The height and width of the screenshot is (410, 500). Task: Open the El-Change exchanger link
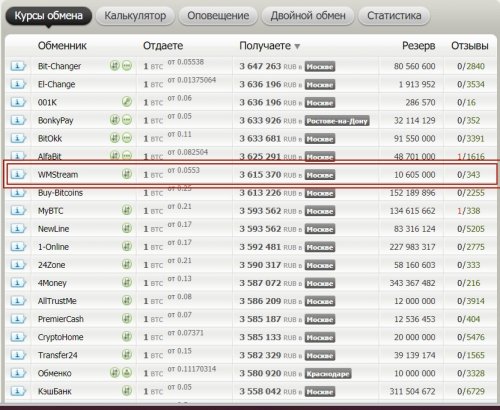(56, 84)
